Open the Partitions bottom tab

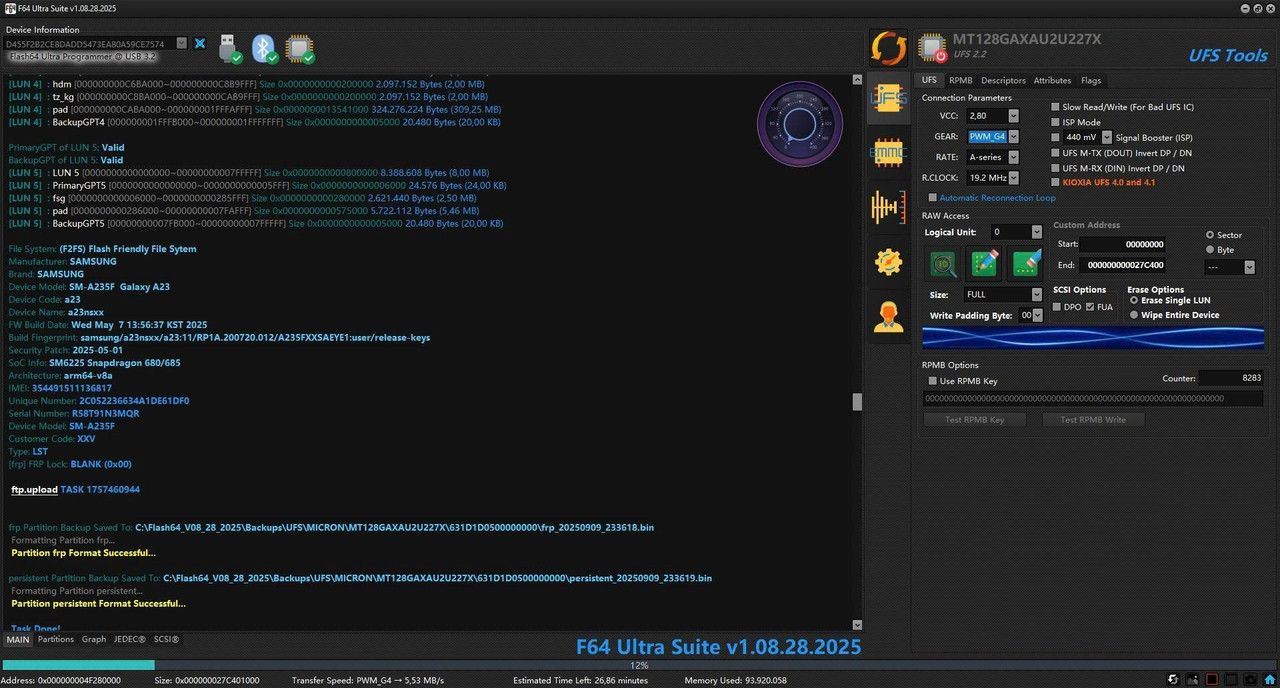click(x=56, y=639)
